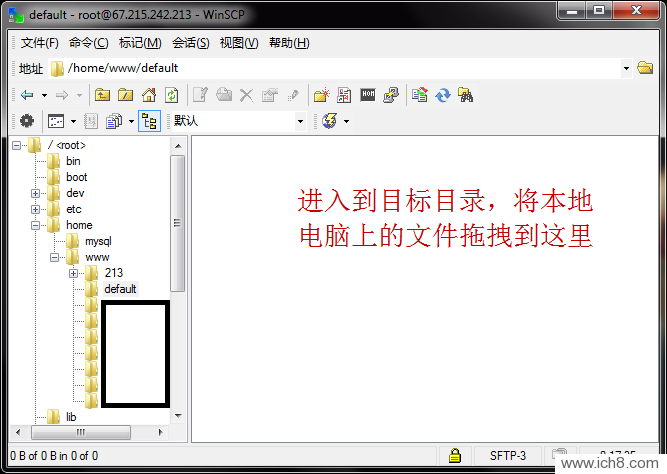Collapse the home folder node

click(x=36, y=226)
